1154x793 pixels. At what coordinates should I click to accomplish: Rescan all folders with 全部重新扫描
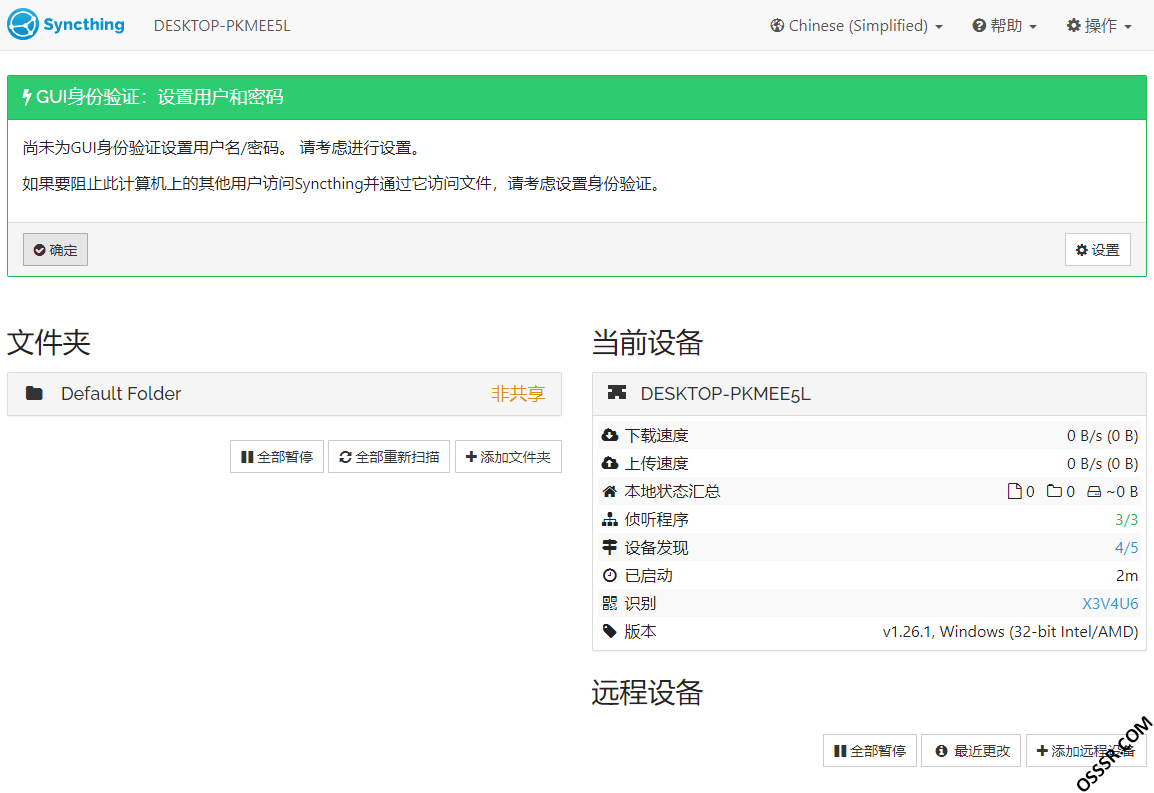389,457
